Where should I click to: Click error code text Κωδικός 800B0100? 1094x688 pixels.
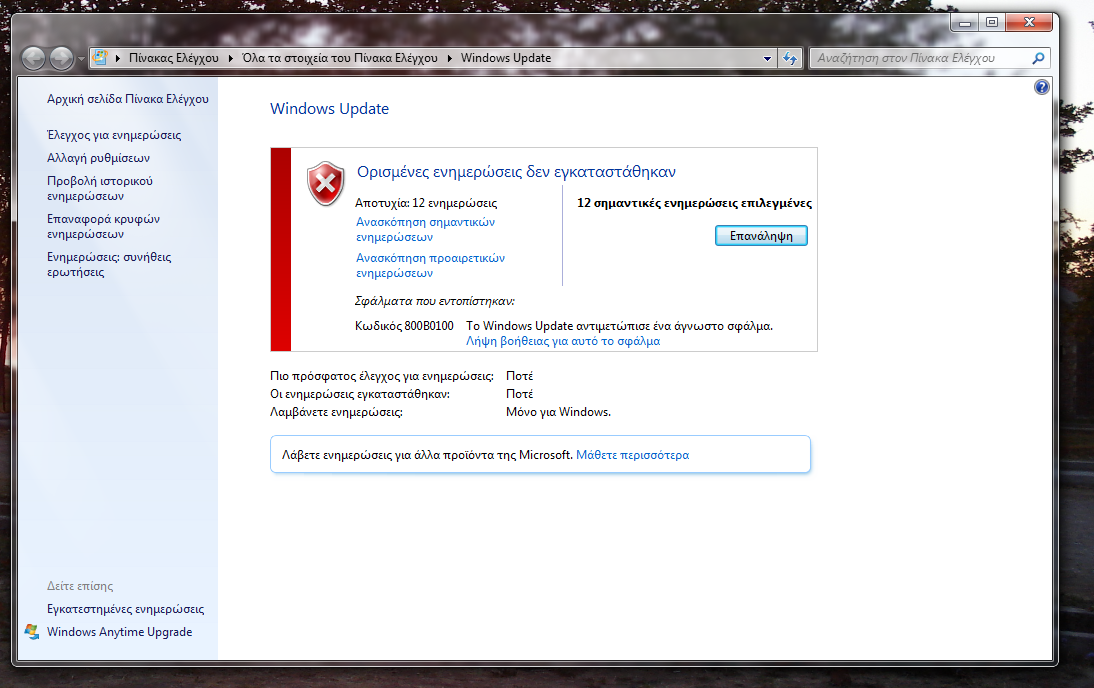click(404, 326)
